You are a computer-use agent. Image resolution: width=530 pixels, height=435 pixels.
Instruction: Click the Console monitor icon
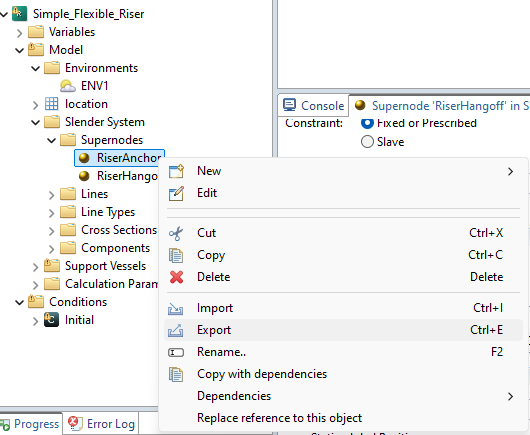click(x=290, y=105)
